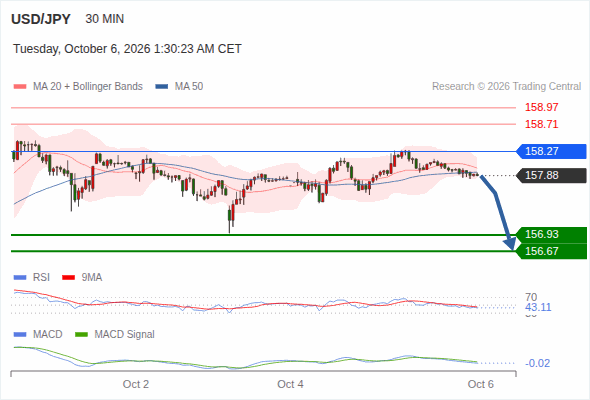Viewport: 590px width, 400px height.
Task: Click the MA 50 blue legend swatch
Action: [162, 87]
